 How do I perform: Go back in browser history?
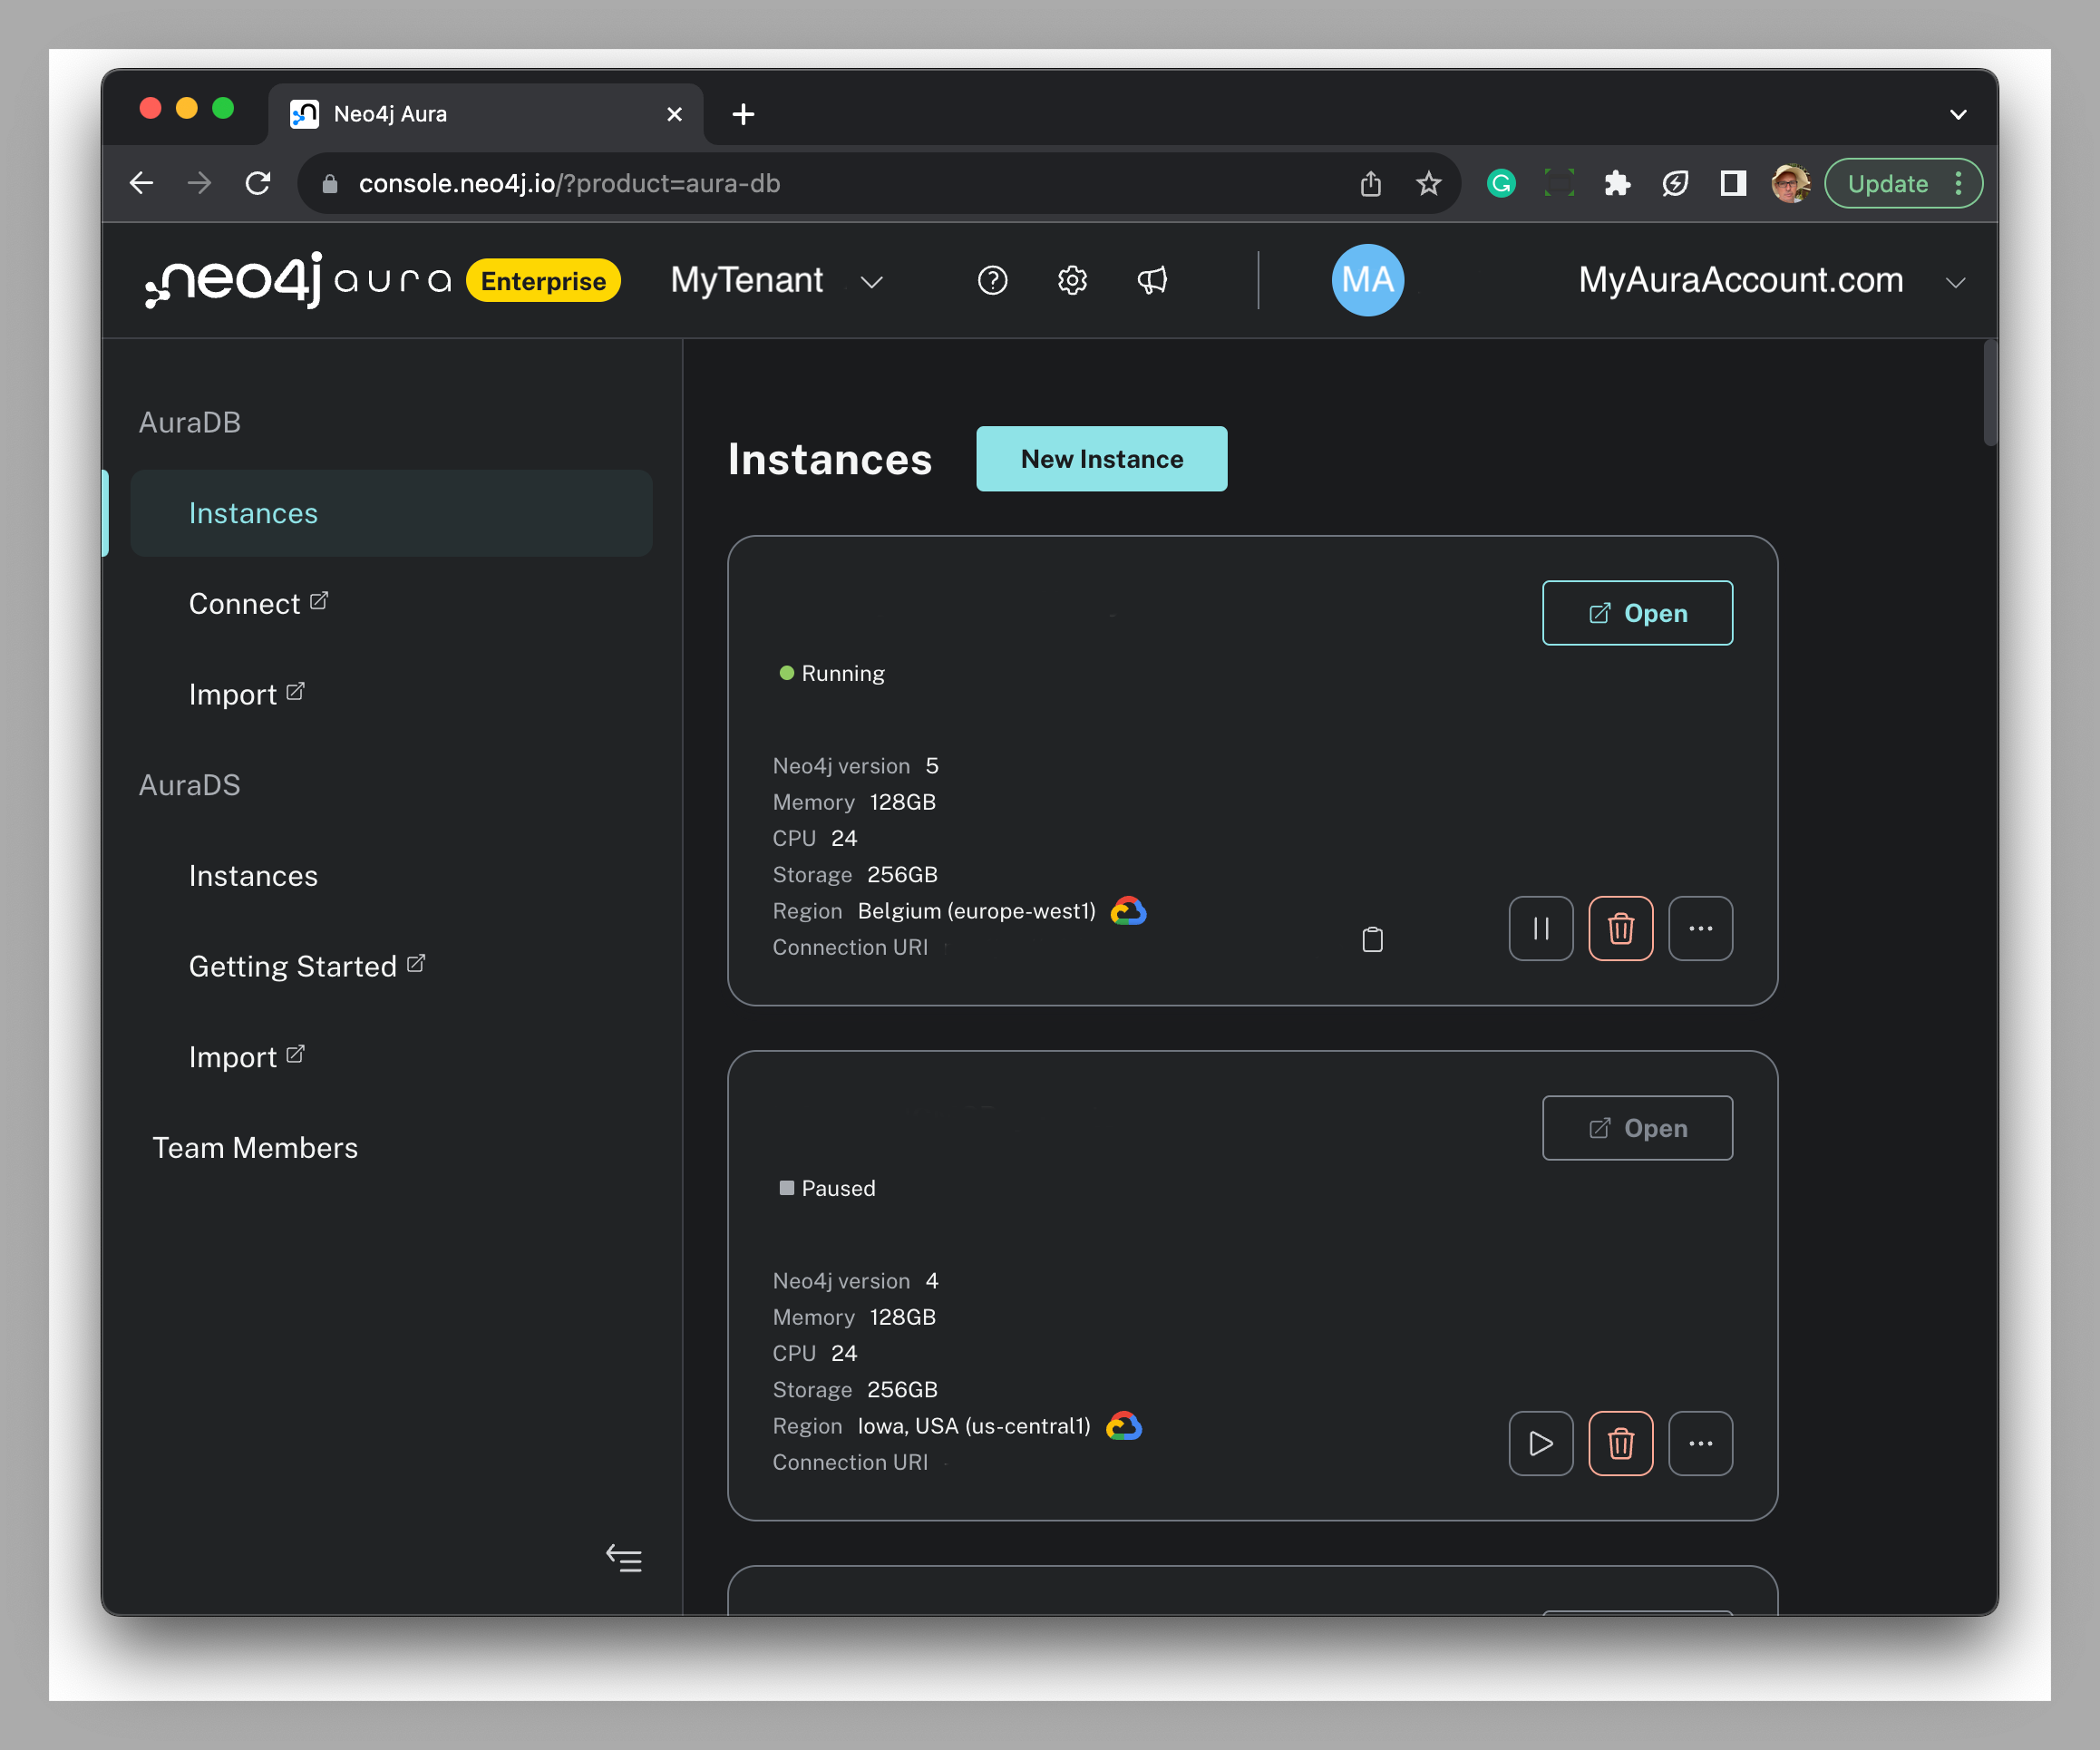click(142, 183)
